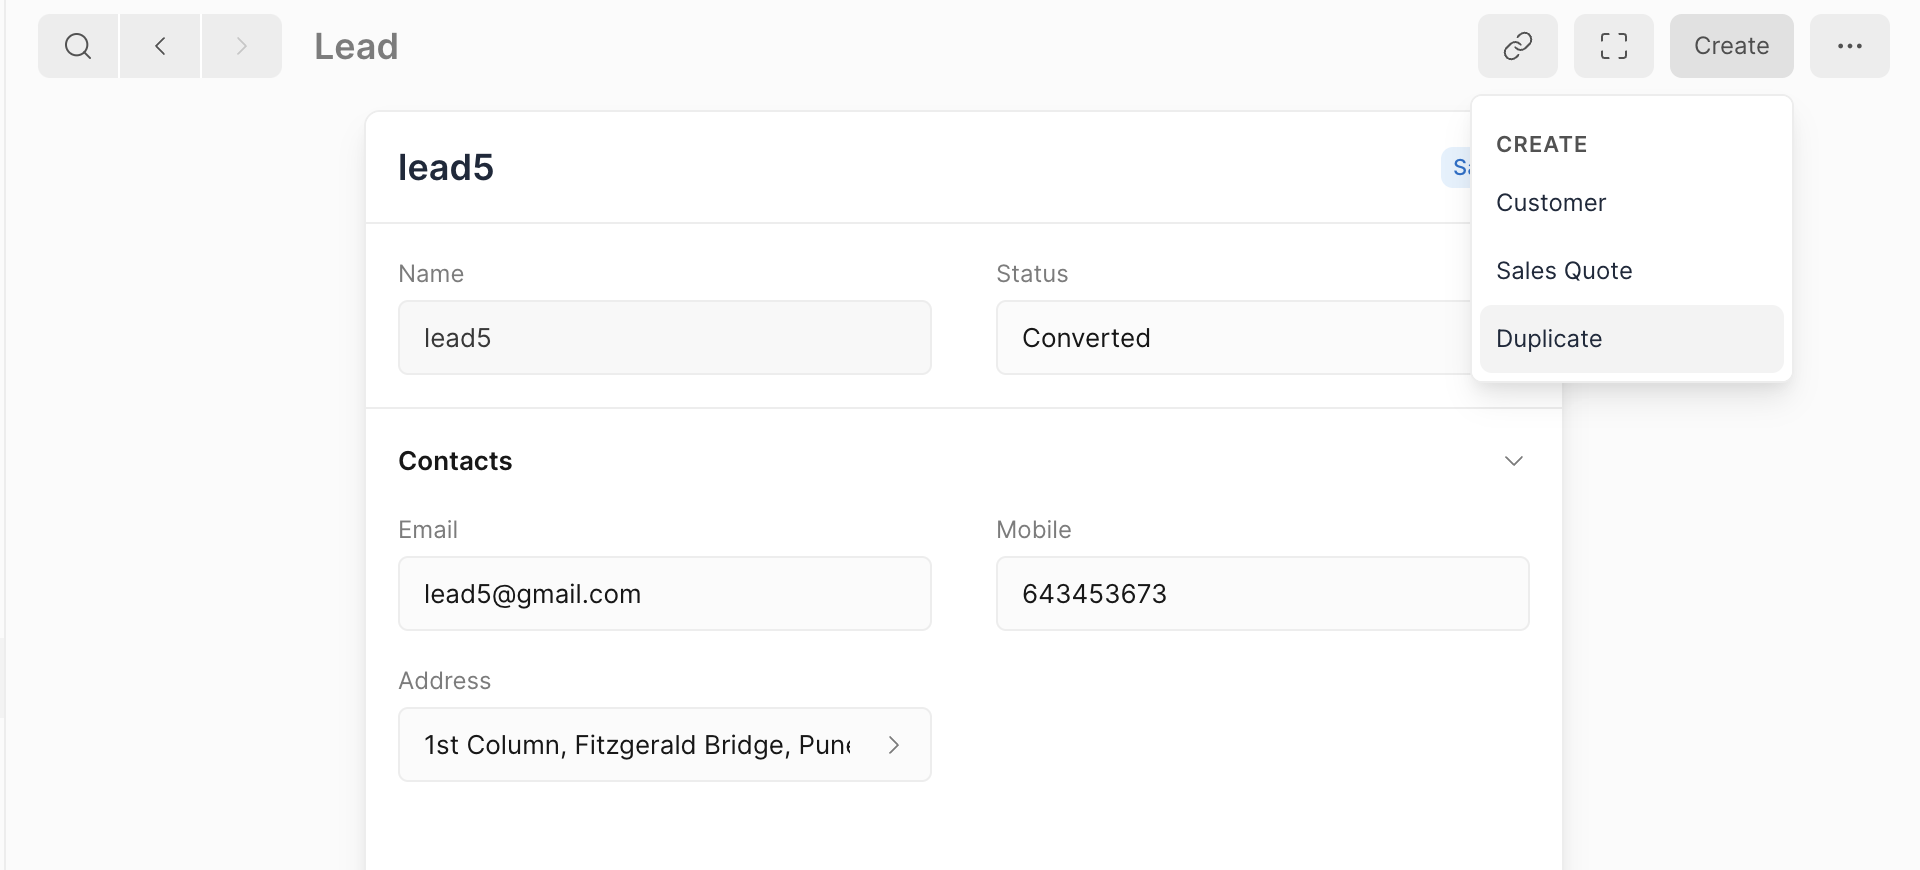Click the Email field lead5@gmail.com
The image size is (1920, 870).
(664, 594)
